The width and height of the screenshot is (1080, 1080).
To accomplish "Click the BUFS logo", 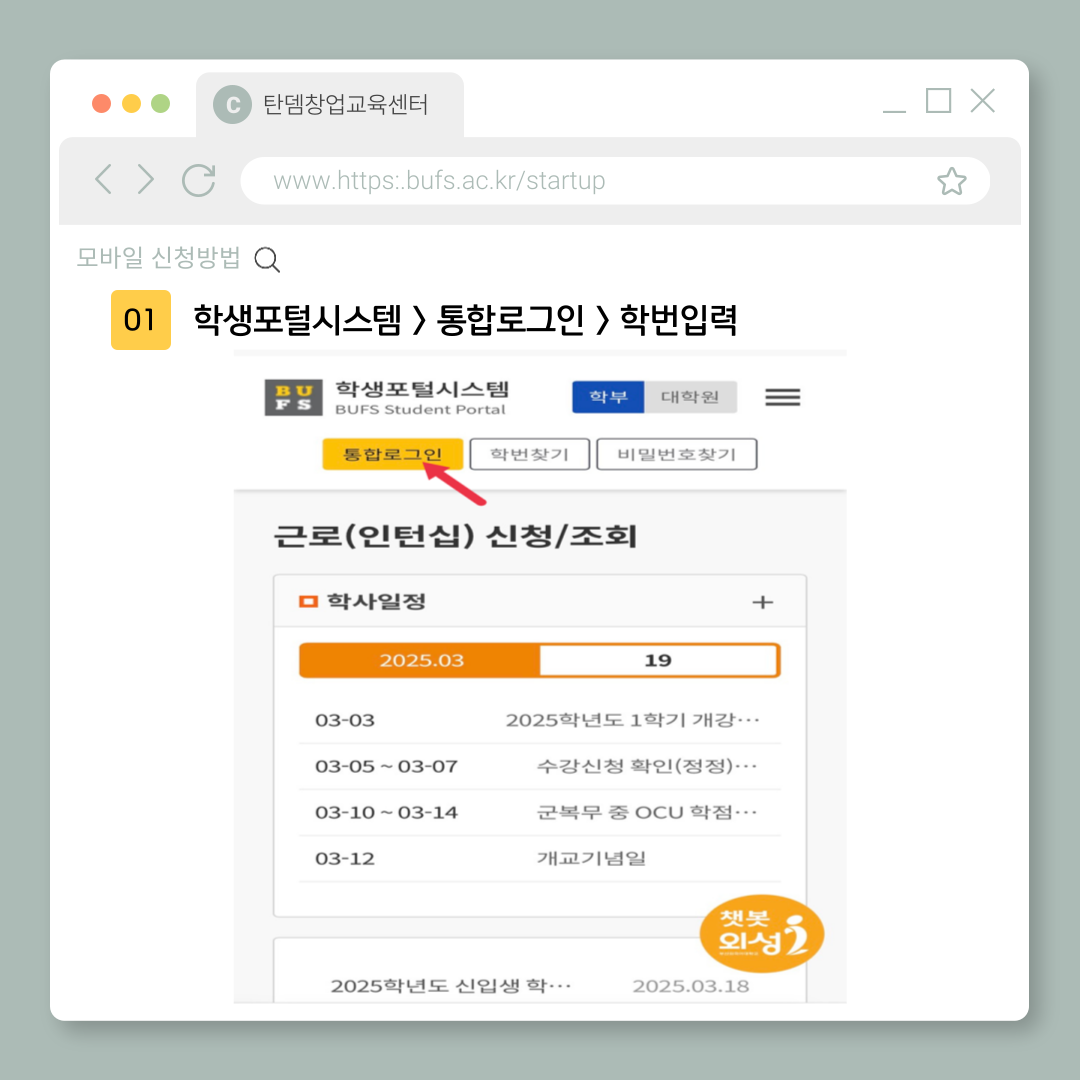I will (293, 397).
